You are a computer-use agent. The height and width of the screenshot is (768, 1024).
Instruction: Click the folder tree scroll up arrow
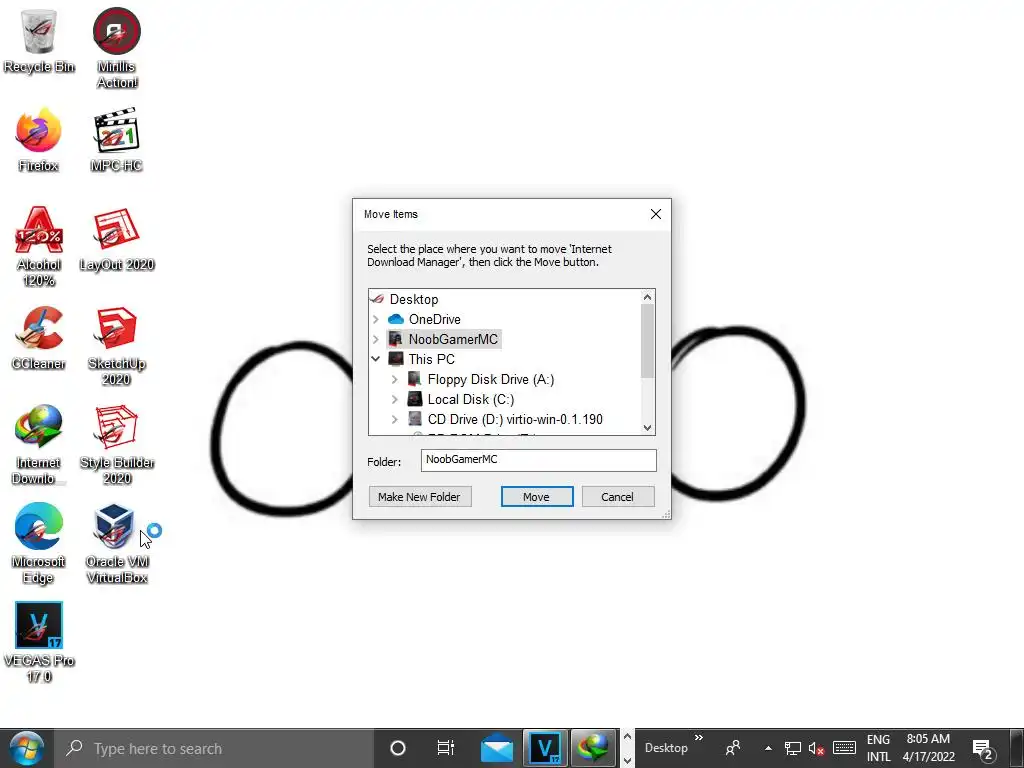[647, 297]
